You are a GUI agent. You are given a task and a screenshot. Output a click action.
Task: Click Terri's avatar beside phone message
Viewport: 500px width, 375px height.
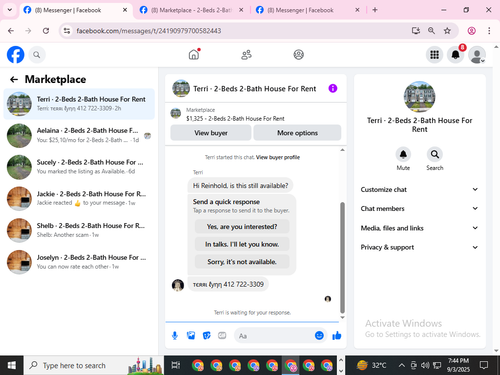(x=178, y=285)
